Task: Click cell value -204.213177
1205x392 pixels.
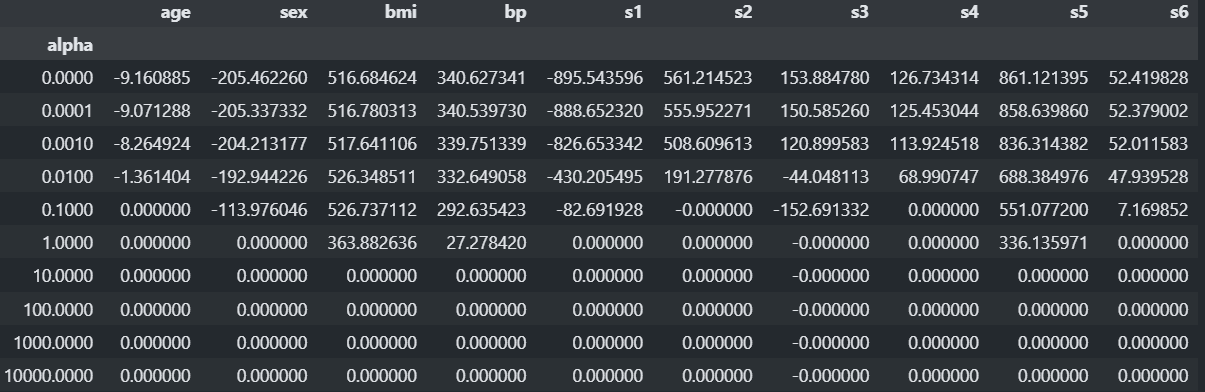Action: 259,143
